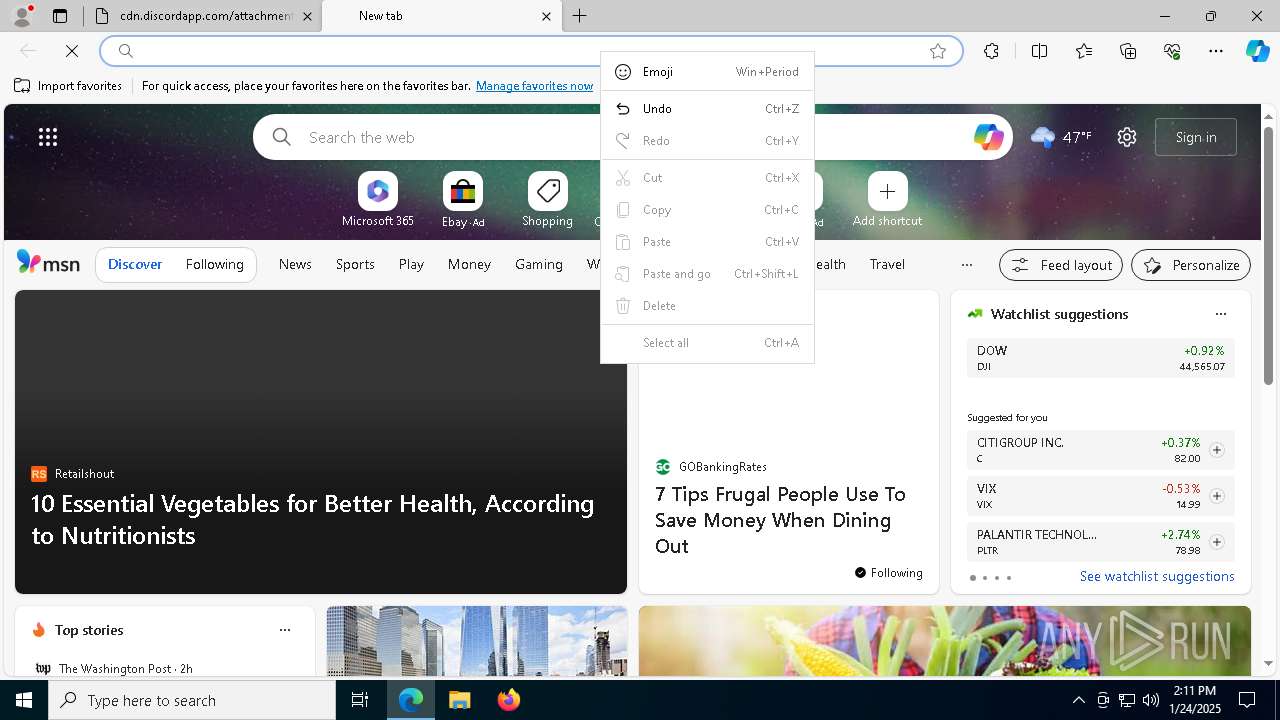Open page settings gear

[1127, 137]
